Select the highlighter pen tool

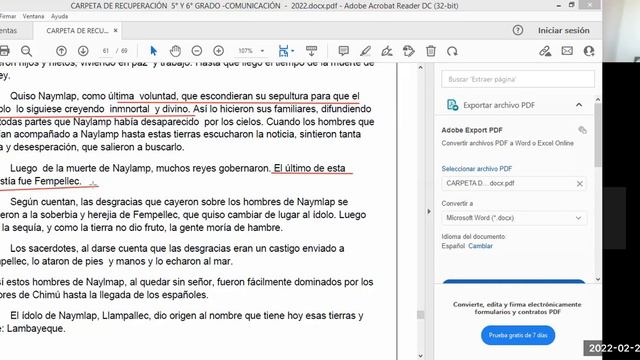(x=365, y=51)
